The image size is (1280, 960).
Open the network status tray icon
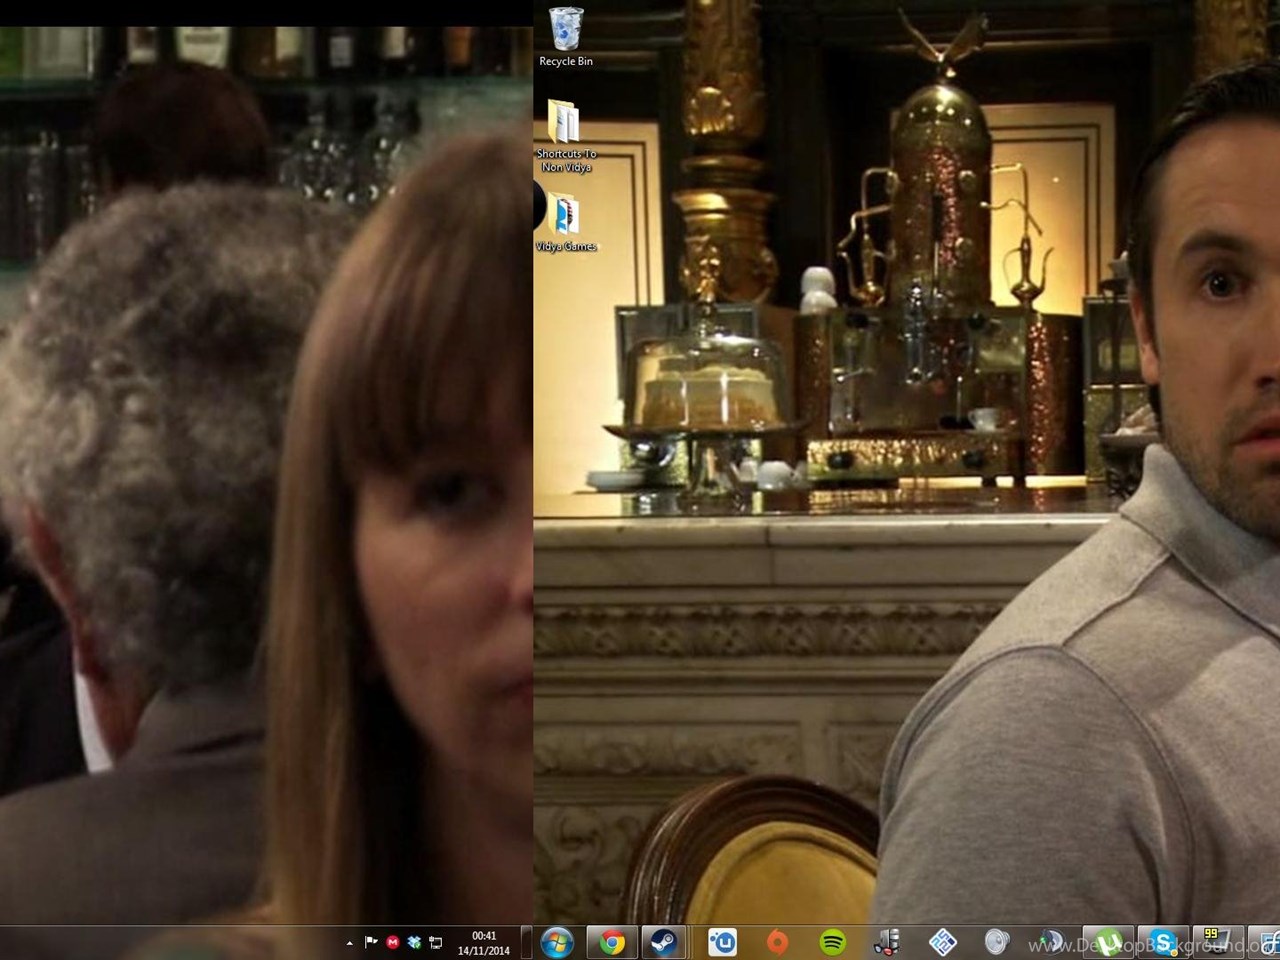point(436,942)
